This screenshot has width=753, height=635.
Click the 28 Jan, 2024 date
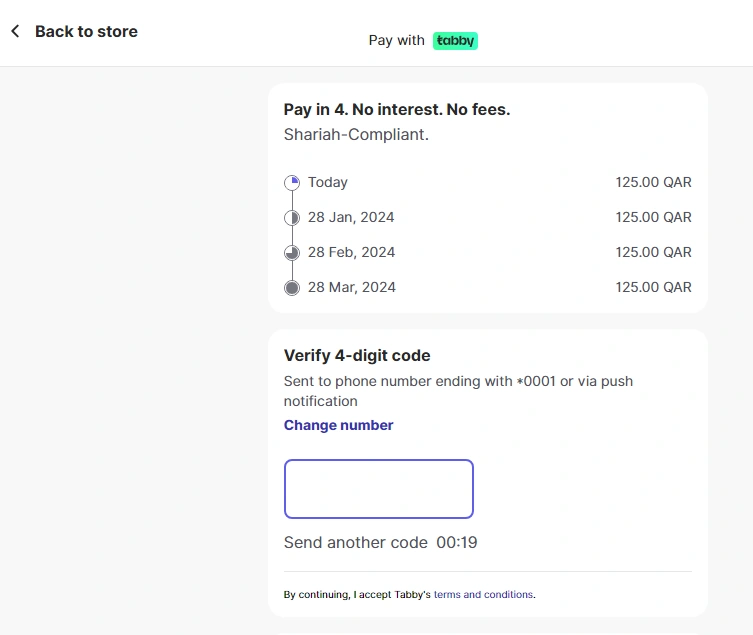(351, 218)
